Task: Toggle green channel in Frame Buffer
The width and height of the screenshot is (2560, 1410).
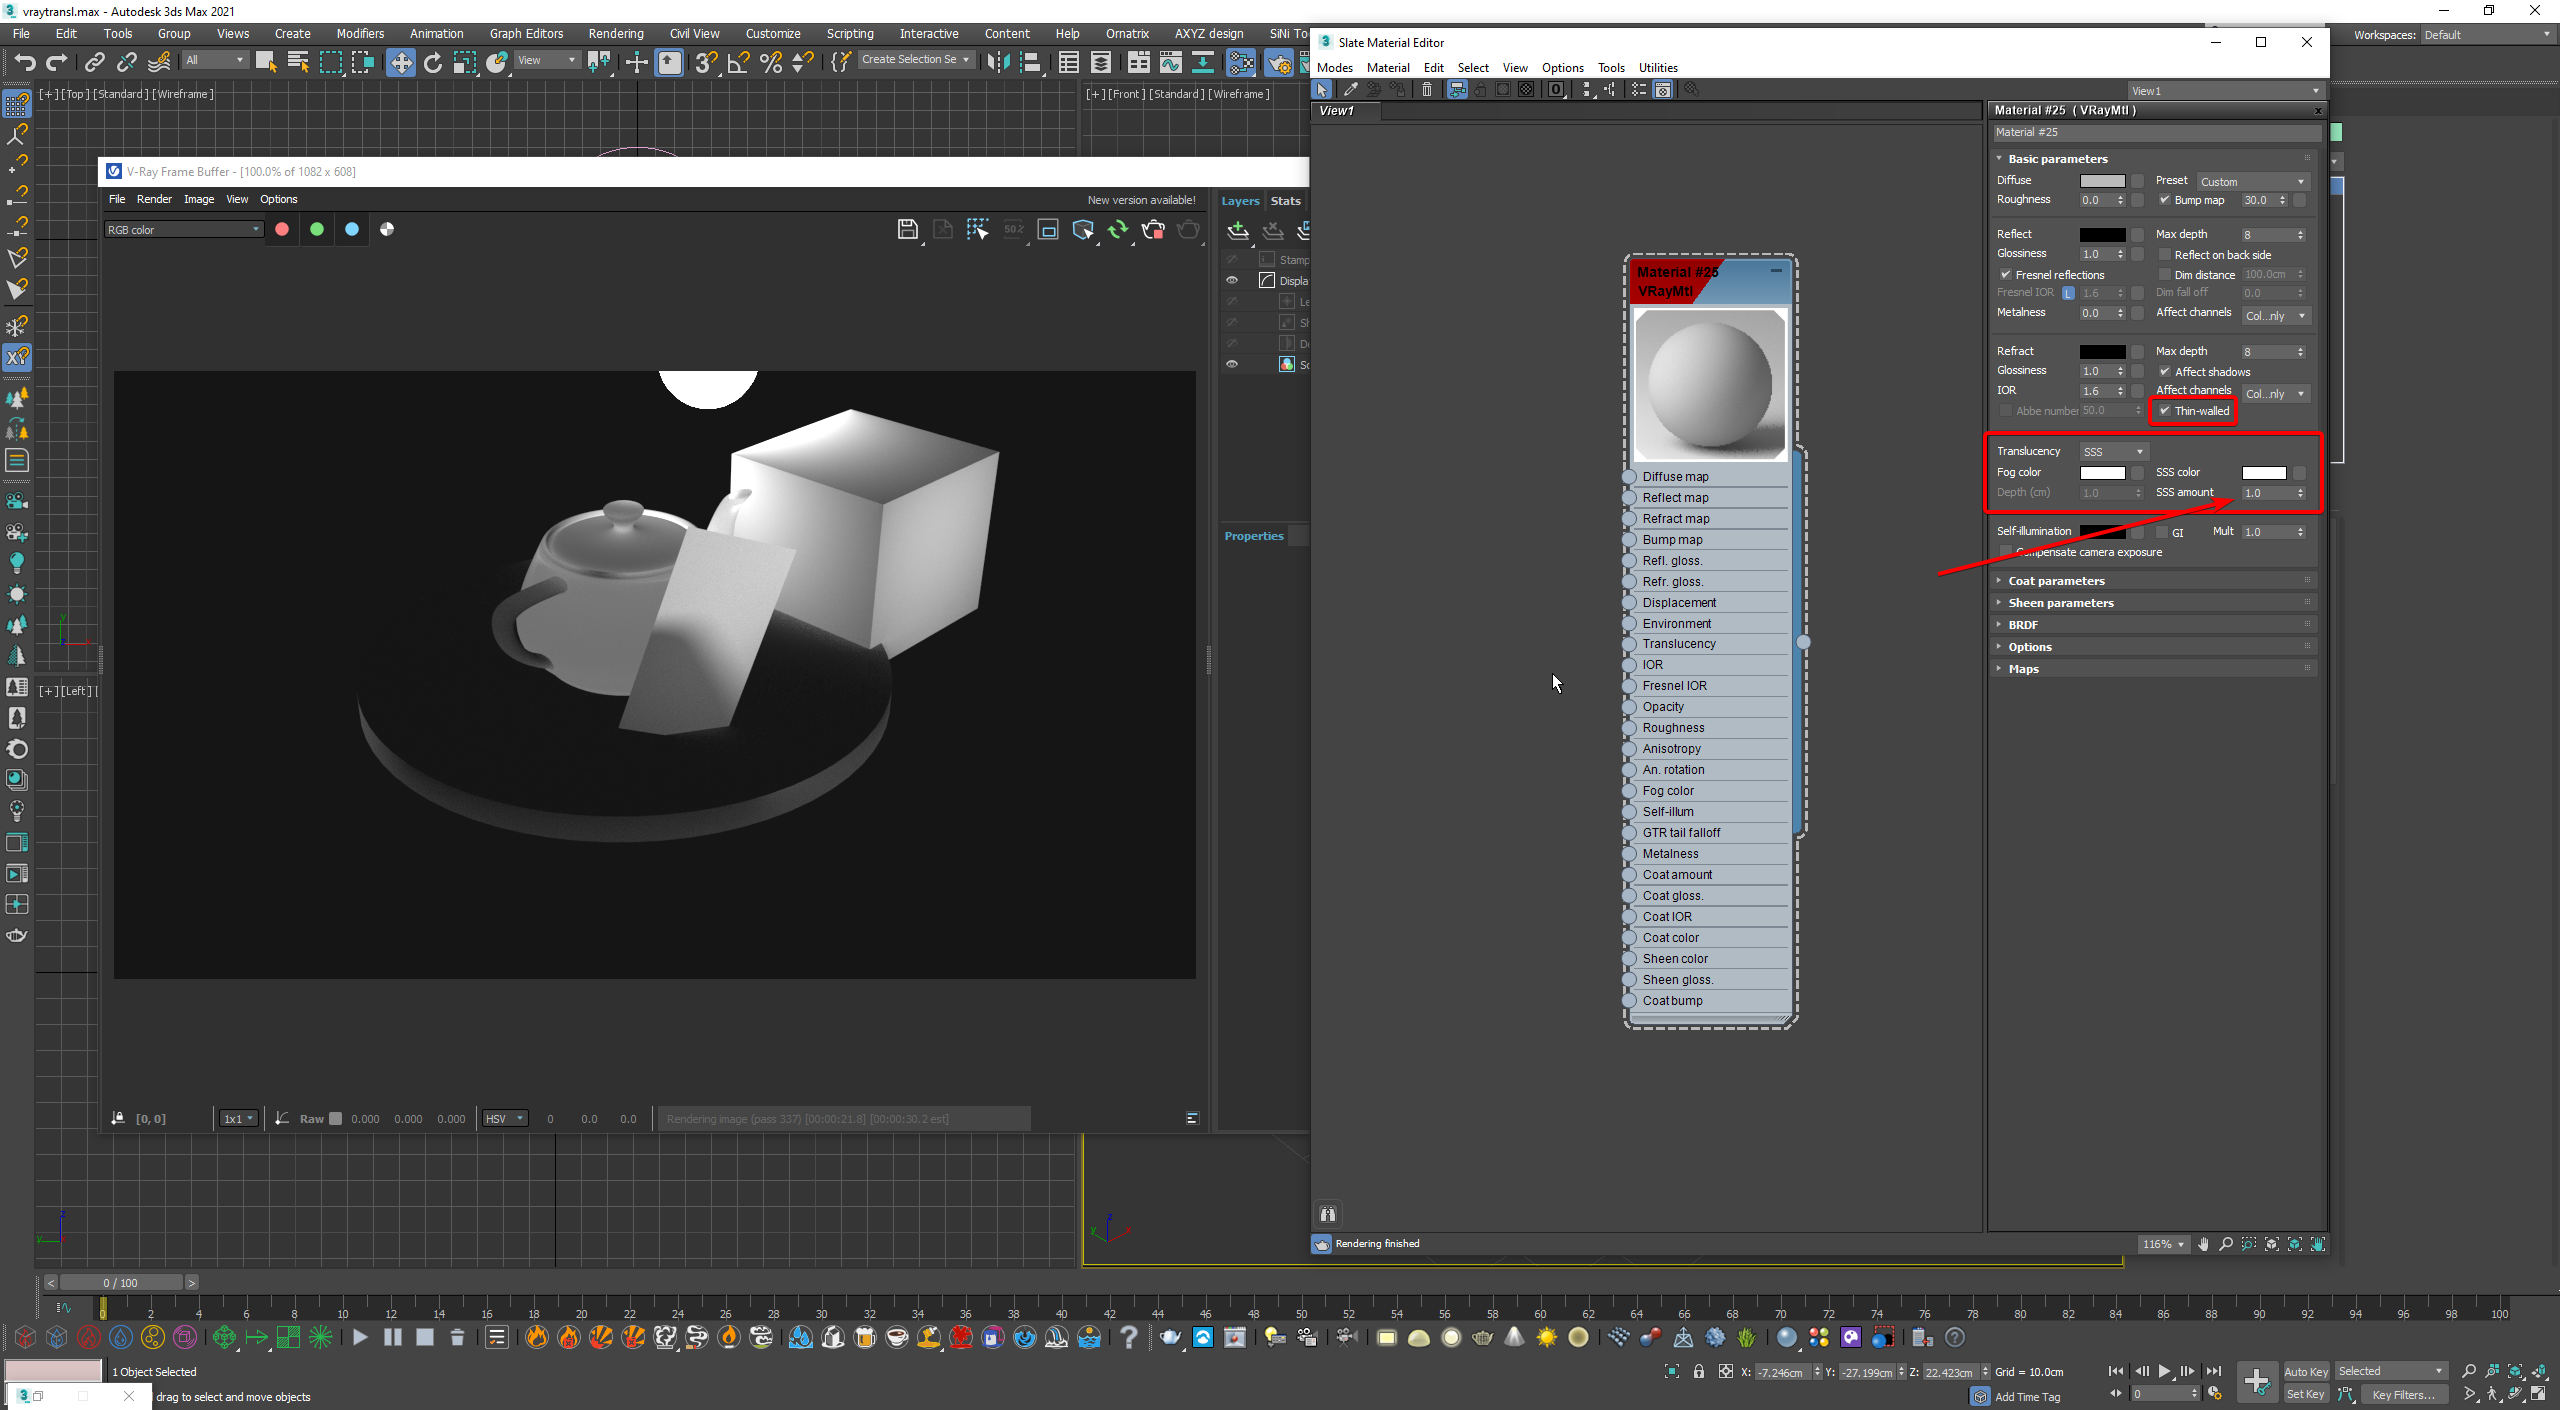Action: (x=317, y=229)
